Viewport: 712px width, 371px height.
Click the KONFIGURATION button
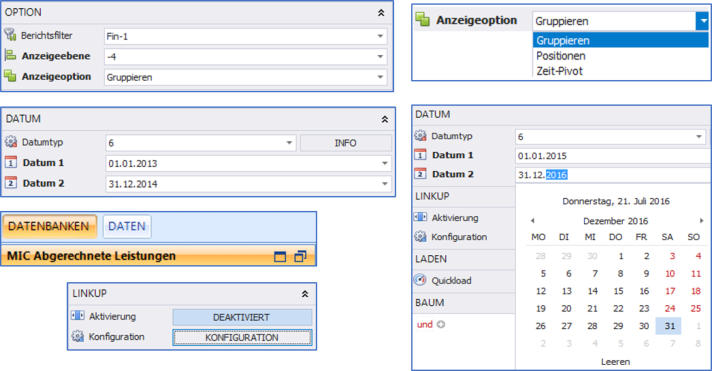(x=242, y=337)
